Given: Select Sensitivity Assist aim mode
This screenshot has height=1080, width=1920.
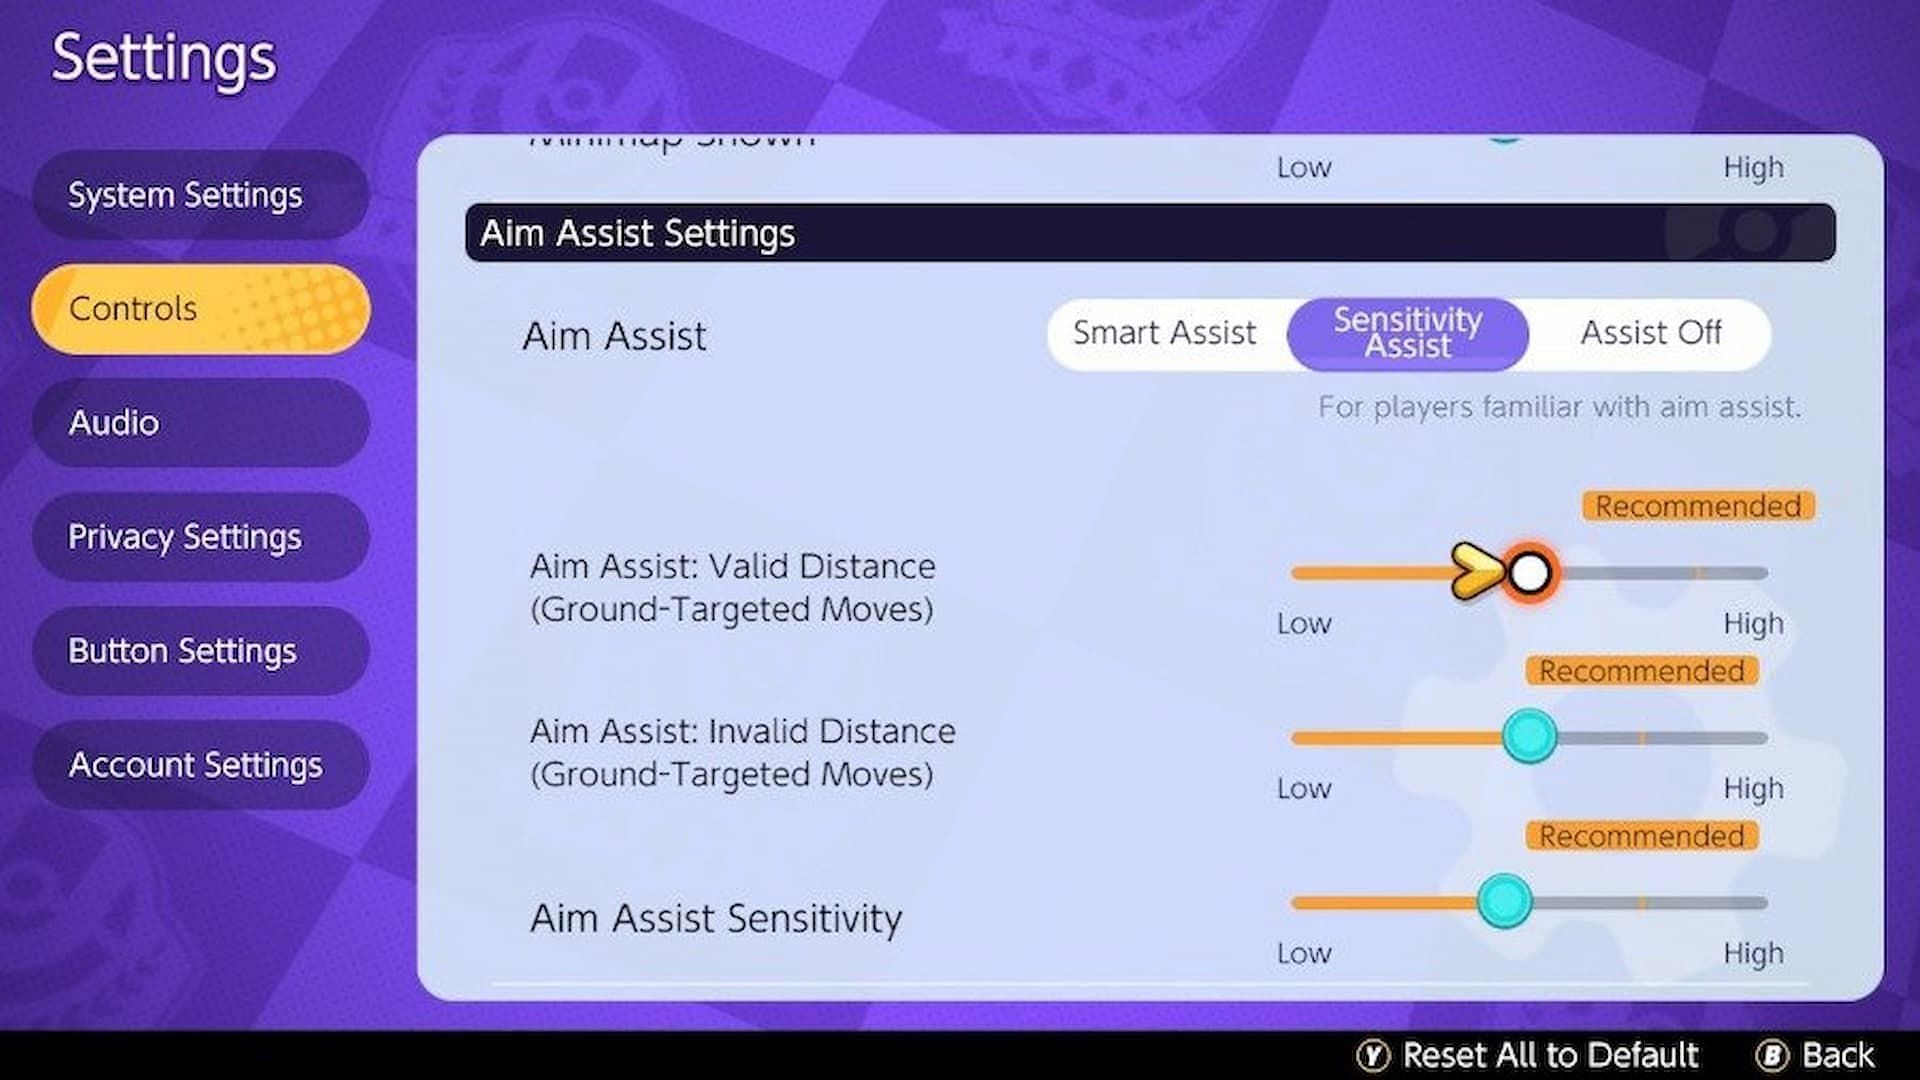Looking at the screenshot, I should 1408,331.
